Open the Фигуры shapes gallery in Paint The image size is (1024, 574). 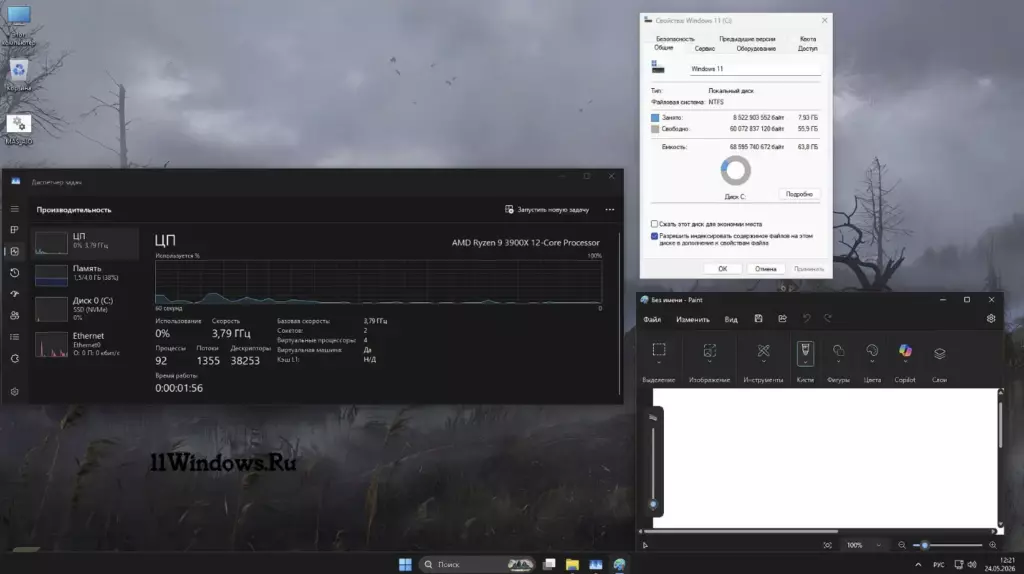click(x=838, y=351)
